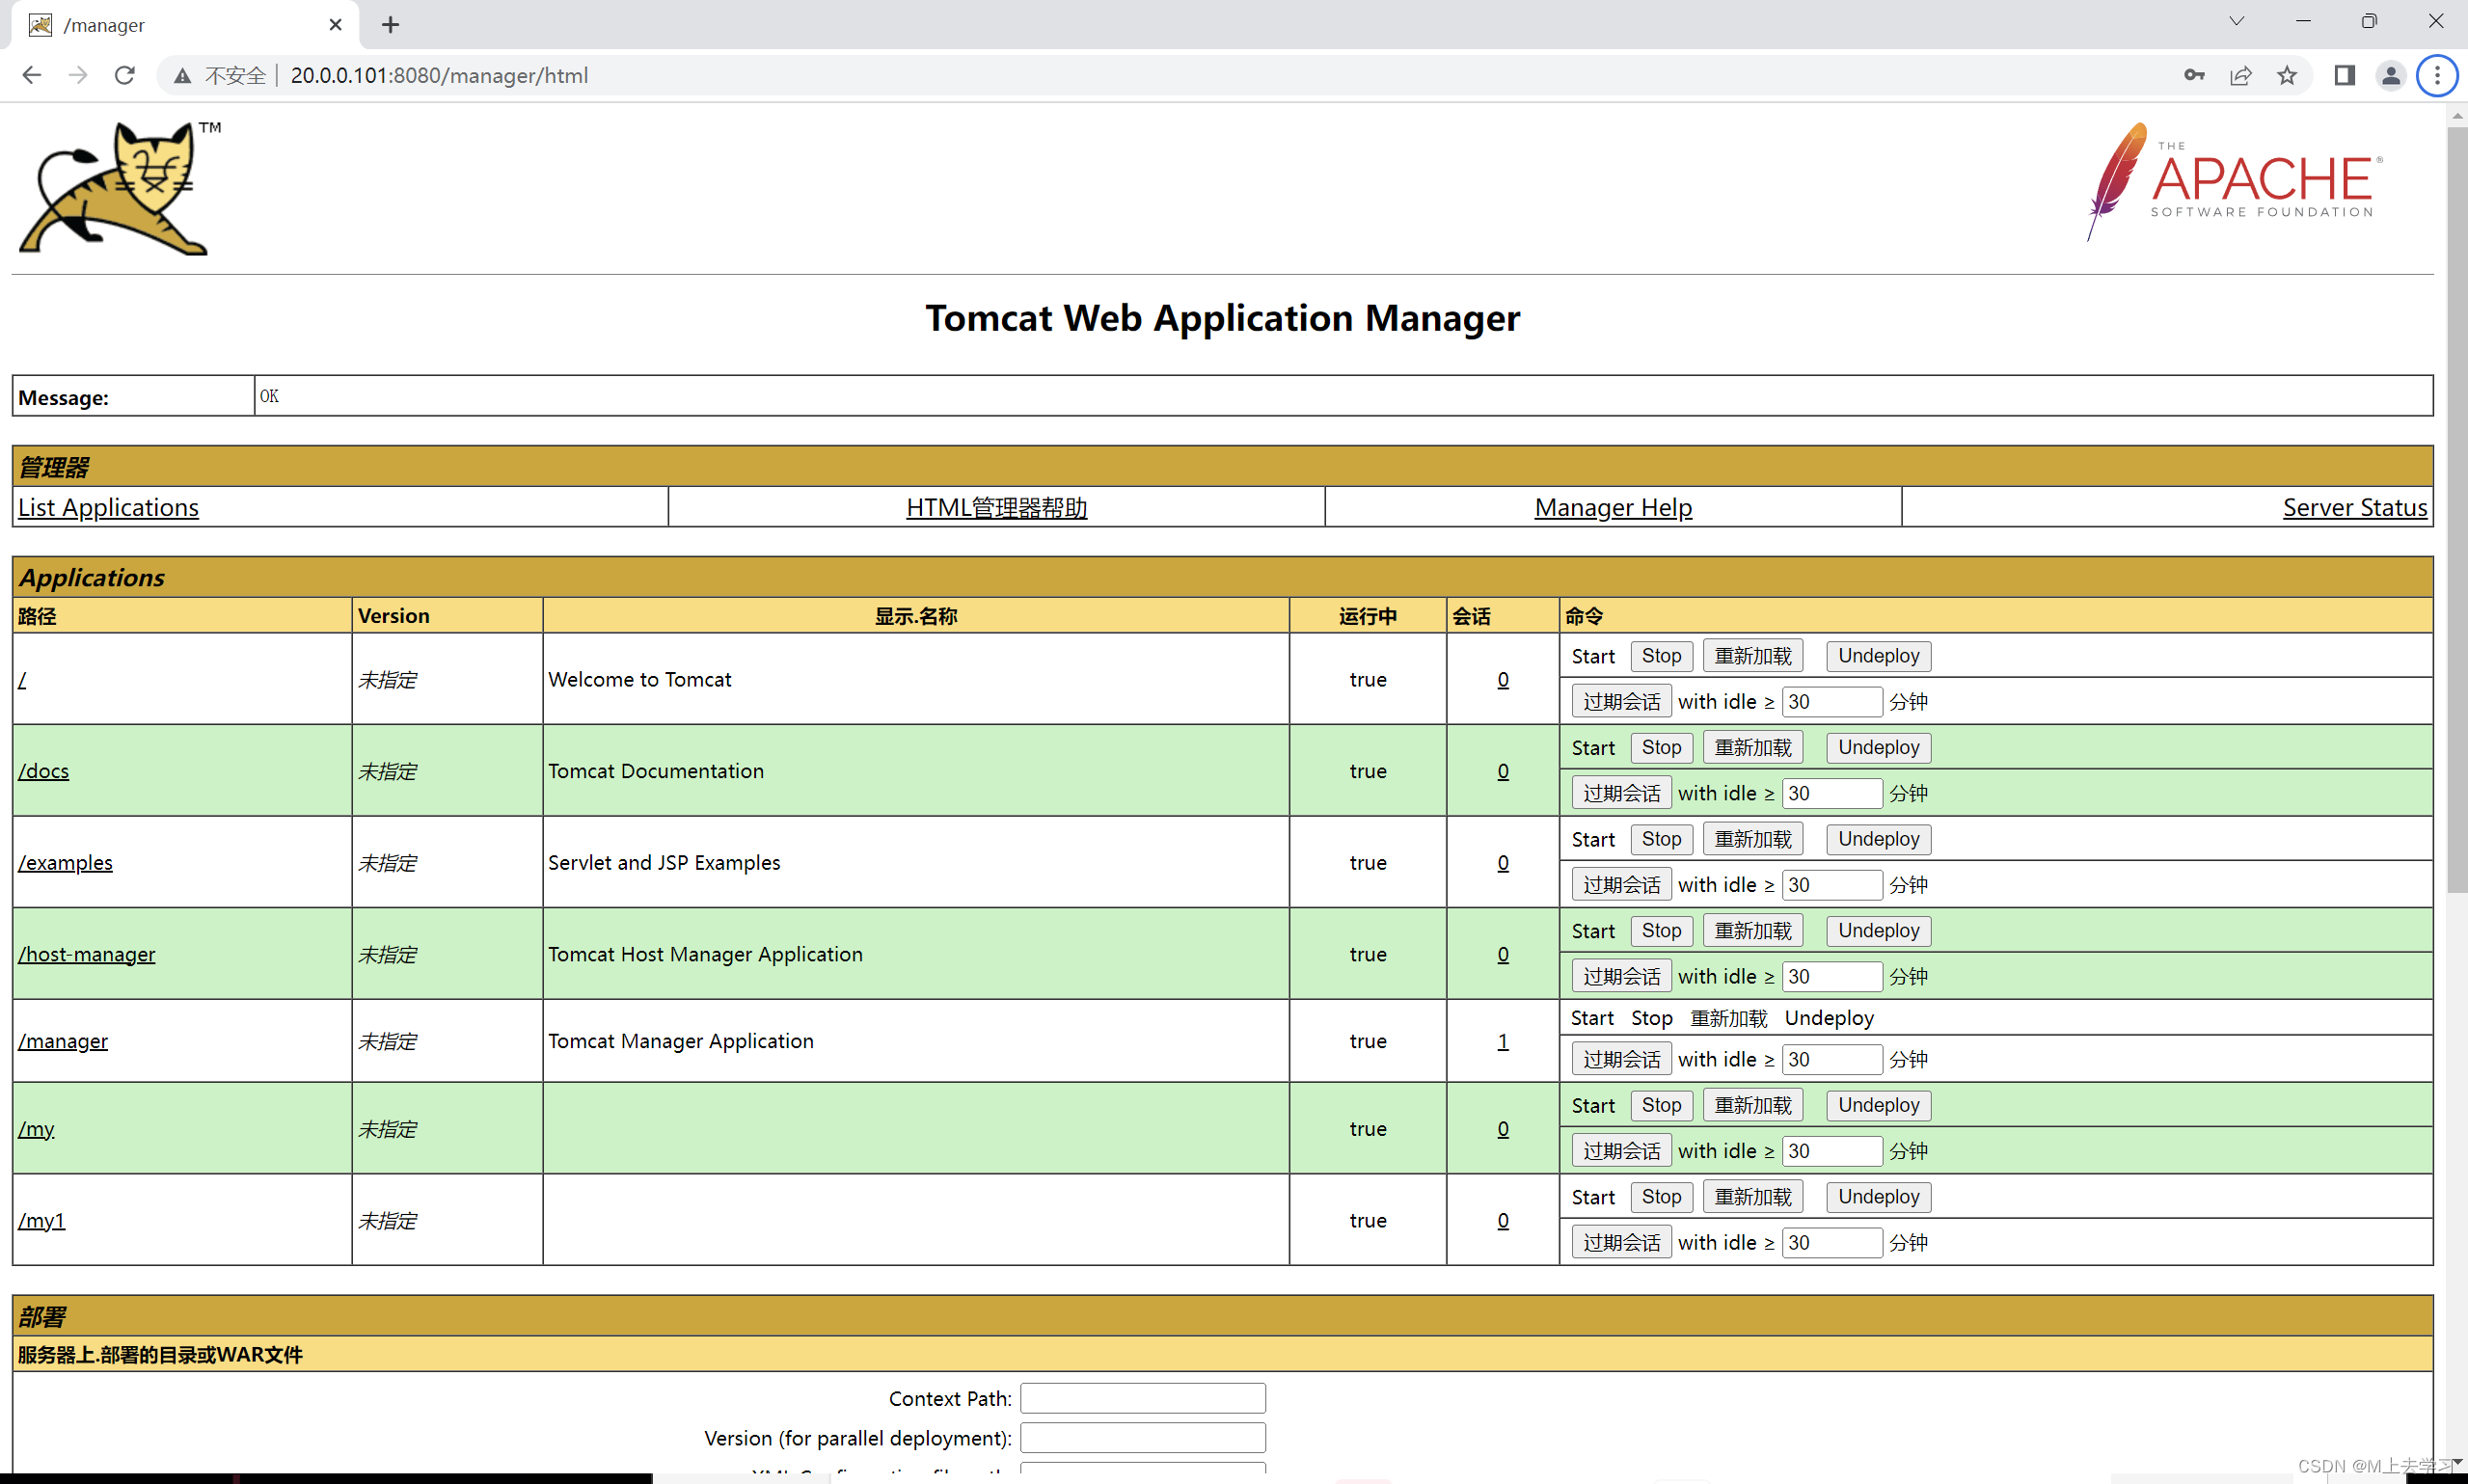2468x1484 pixels.
Task: Click idle minutes field for /my1
Action: point(1832,1242)
